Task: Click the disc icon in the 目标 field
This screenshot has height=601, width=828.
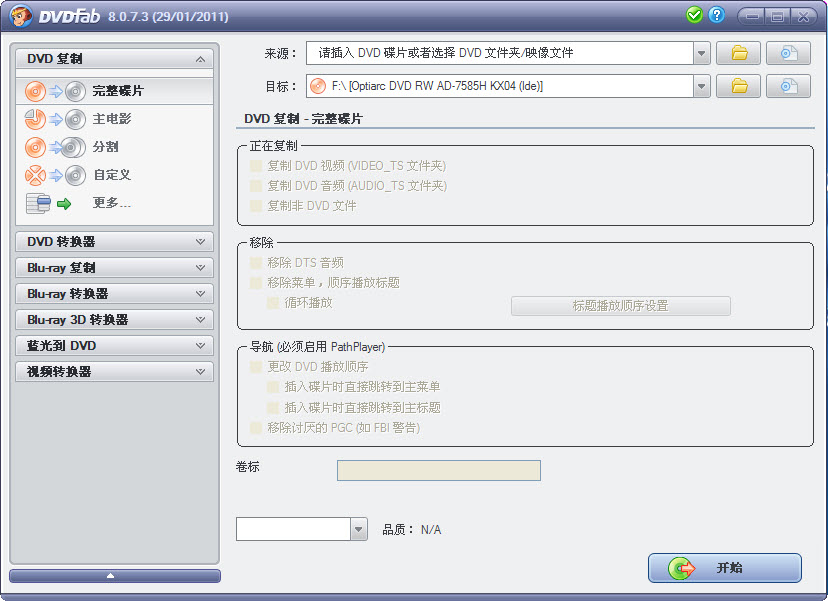Action: click(318, 86)
